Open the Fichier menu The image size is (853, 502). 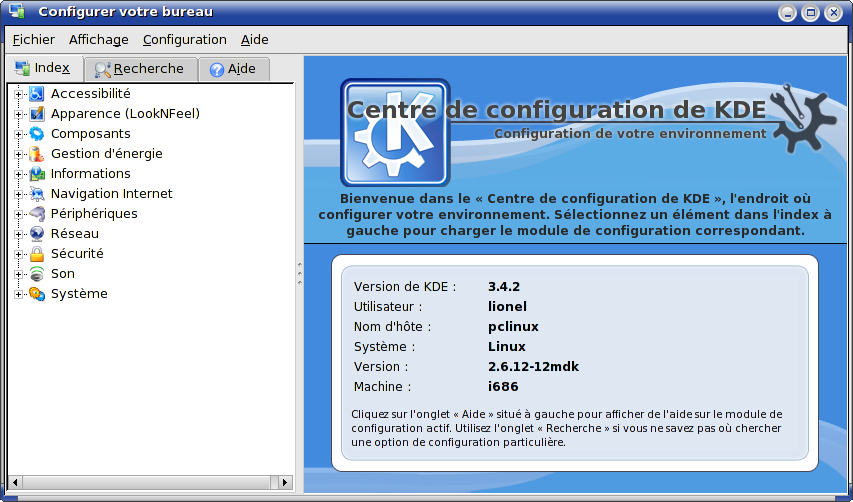tap(34, 40)
